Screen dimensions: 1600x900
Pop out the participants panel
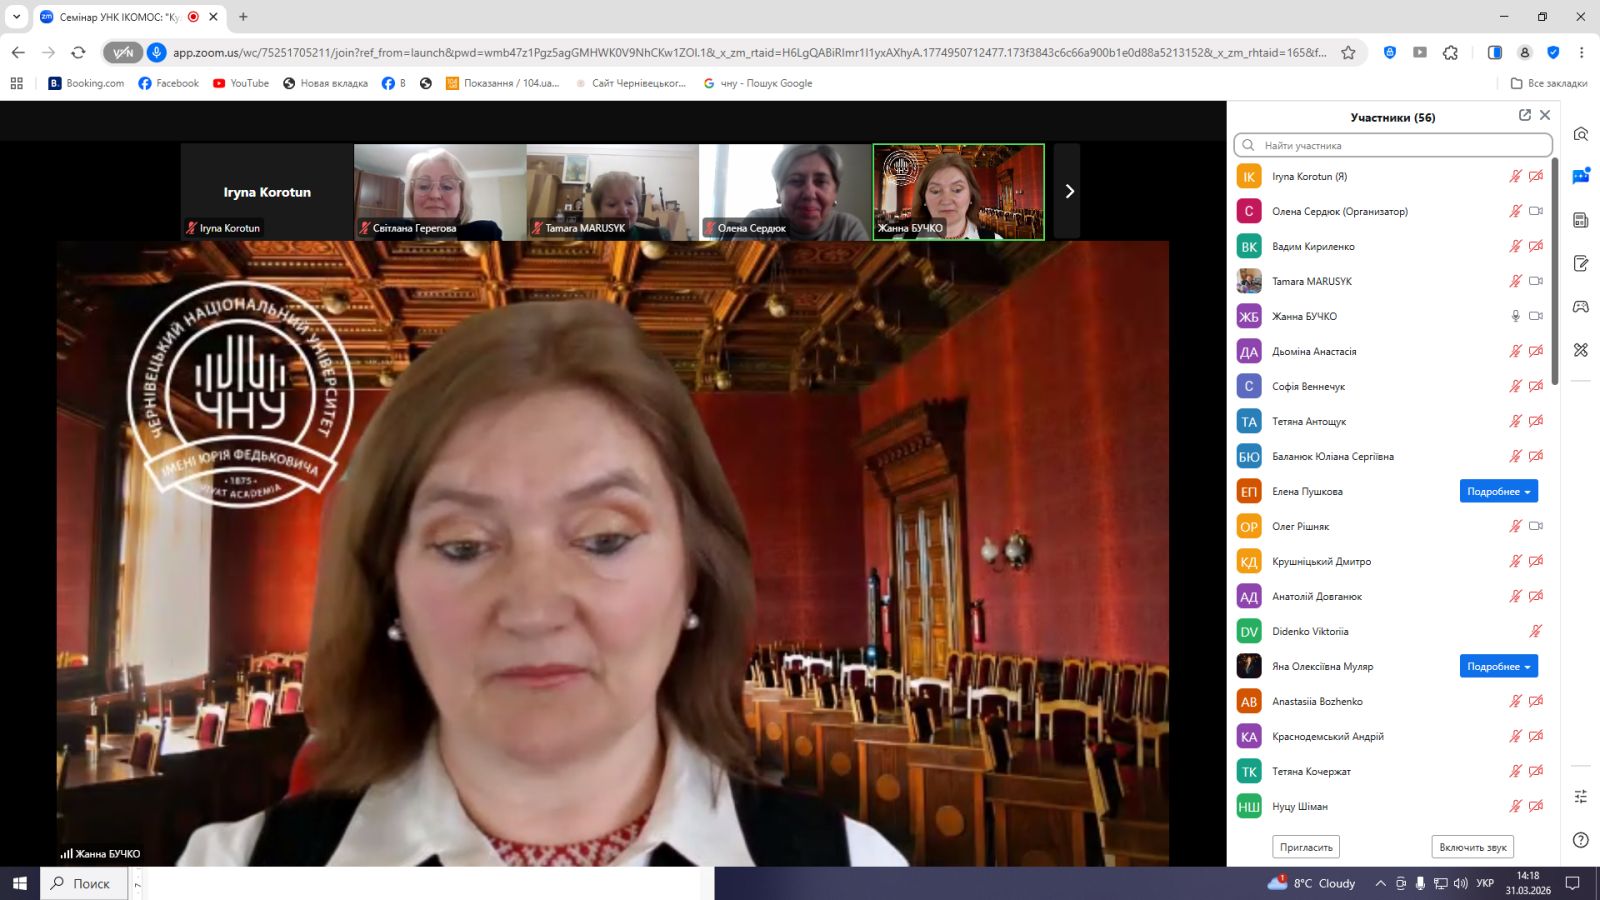(x=1525, y=115)
